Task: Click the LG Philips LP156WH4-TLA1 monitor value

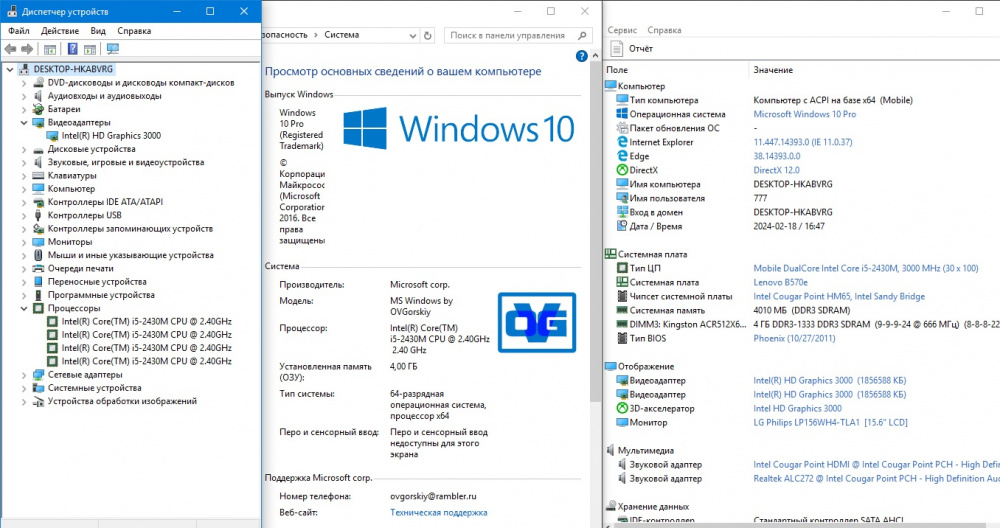Action: (830, 423)
